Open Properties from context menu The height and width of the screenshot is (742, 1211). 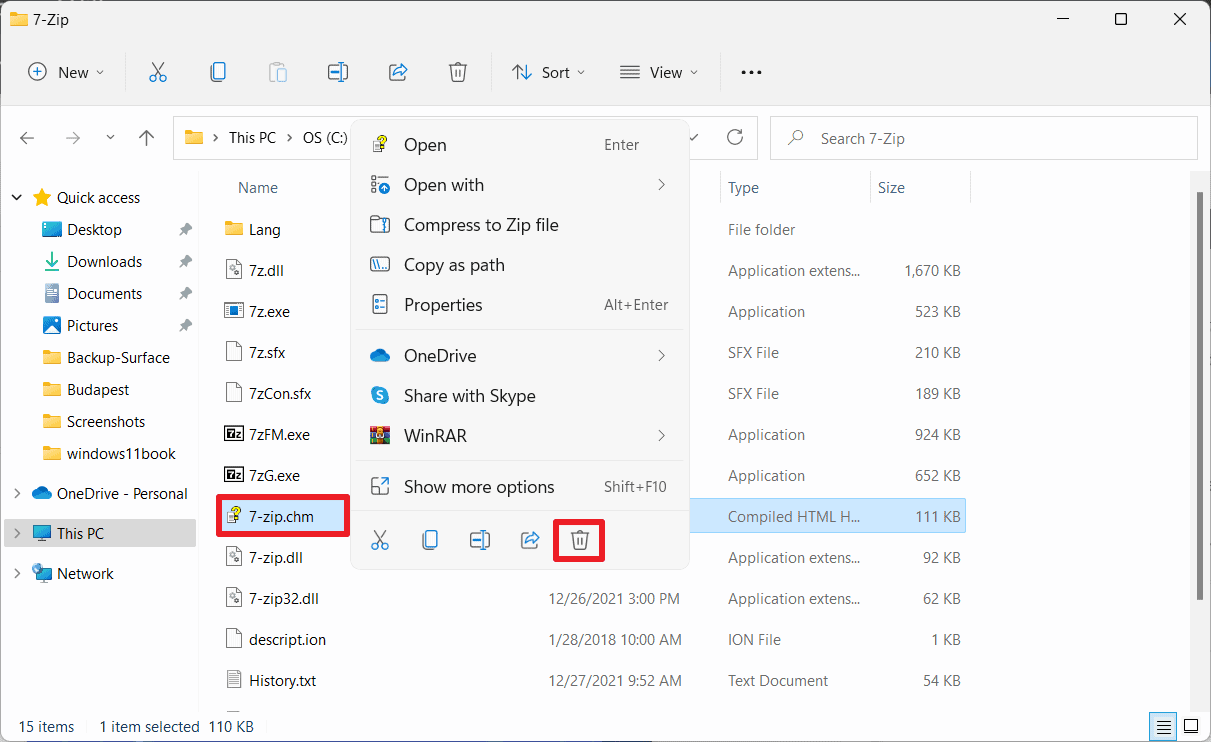coord(443,305)
